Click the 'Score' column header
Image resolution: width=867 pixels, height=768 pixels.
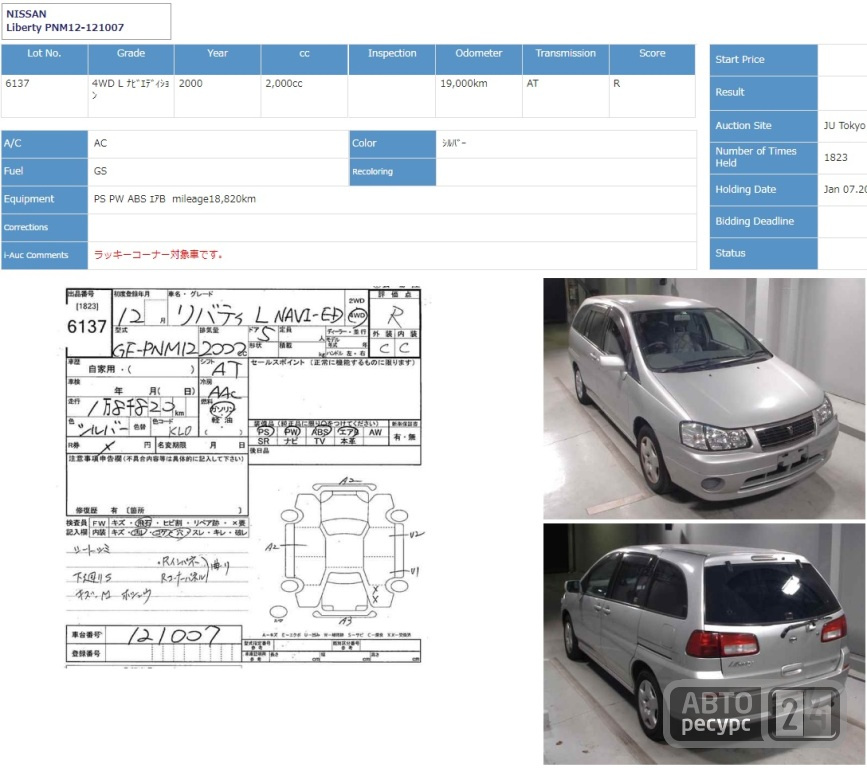652,60
